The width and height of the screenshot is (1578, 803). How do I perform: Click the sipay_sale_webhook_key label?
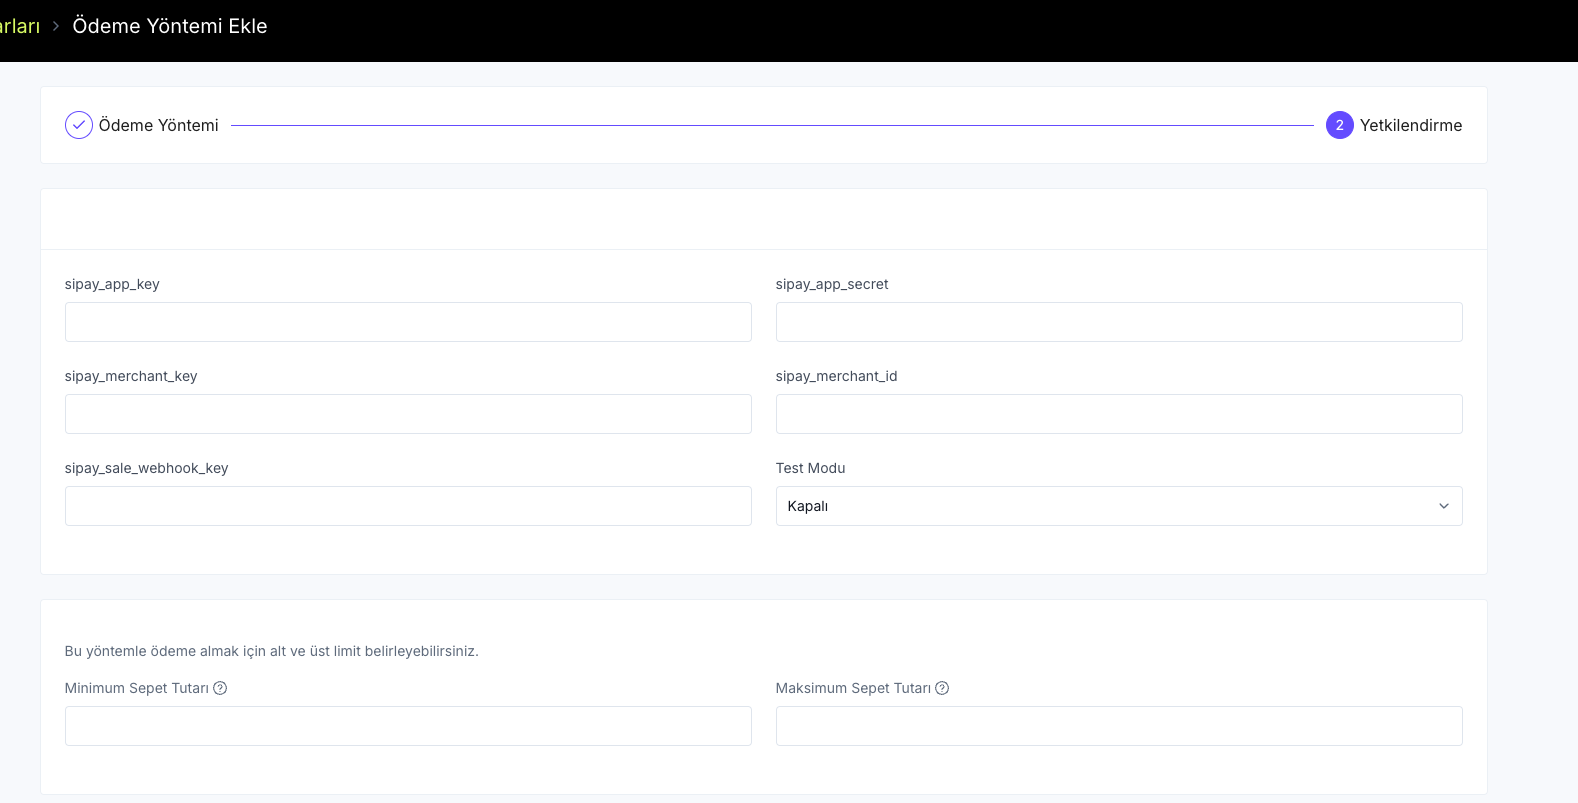point(147,468)
